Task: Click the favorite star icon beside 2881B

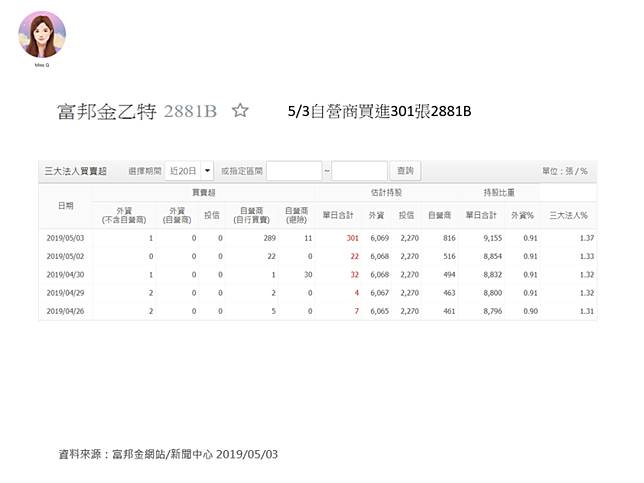Action: point(240,110)
